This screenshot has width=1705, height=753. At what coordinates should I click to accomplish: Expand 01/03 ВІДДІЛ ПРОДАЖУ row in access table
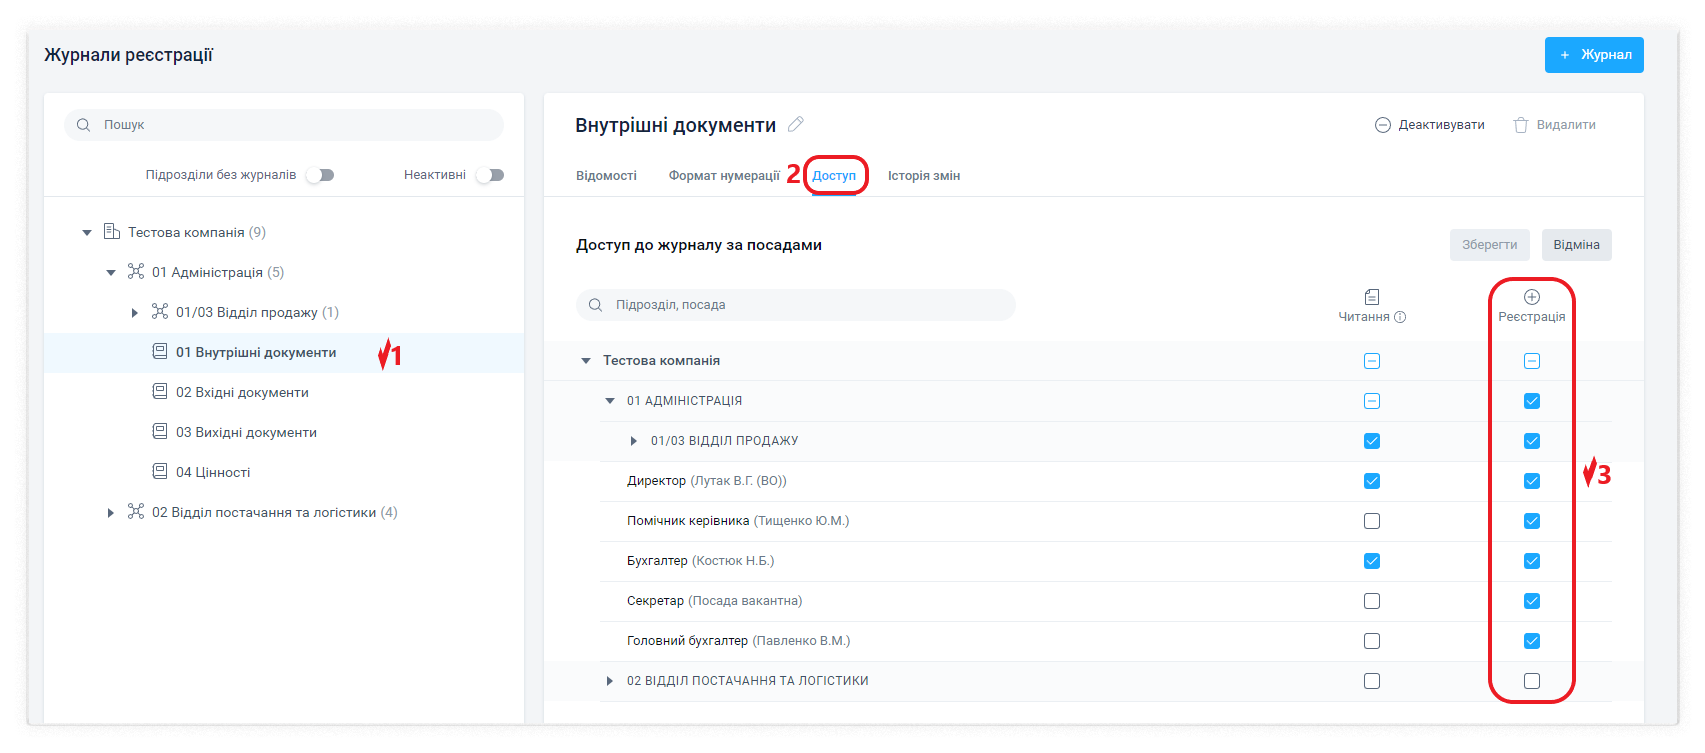tap(634, 441)
